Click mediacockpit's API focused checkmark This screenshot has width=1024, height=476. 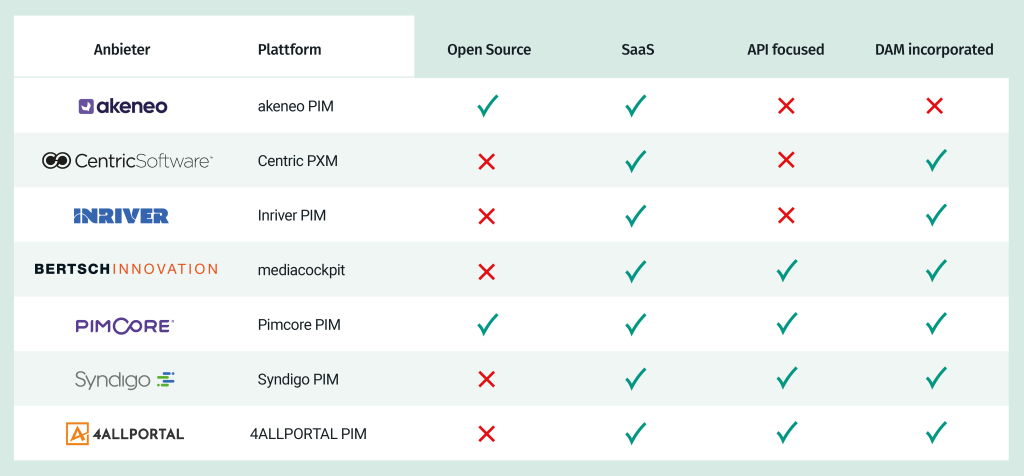(787, 270)
